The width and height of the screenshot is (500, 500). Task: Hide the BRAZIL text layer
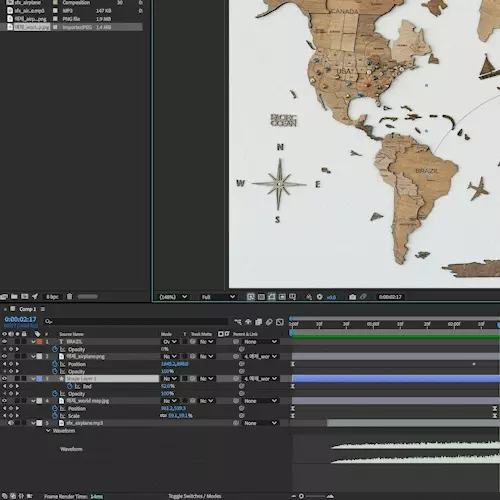[x=4, y=341]
